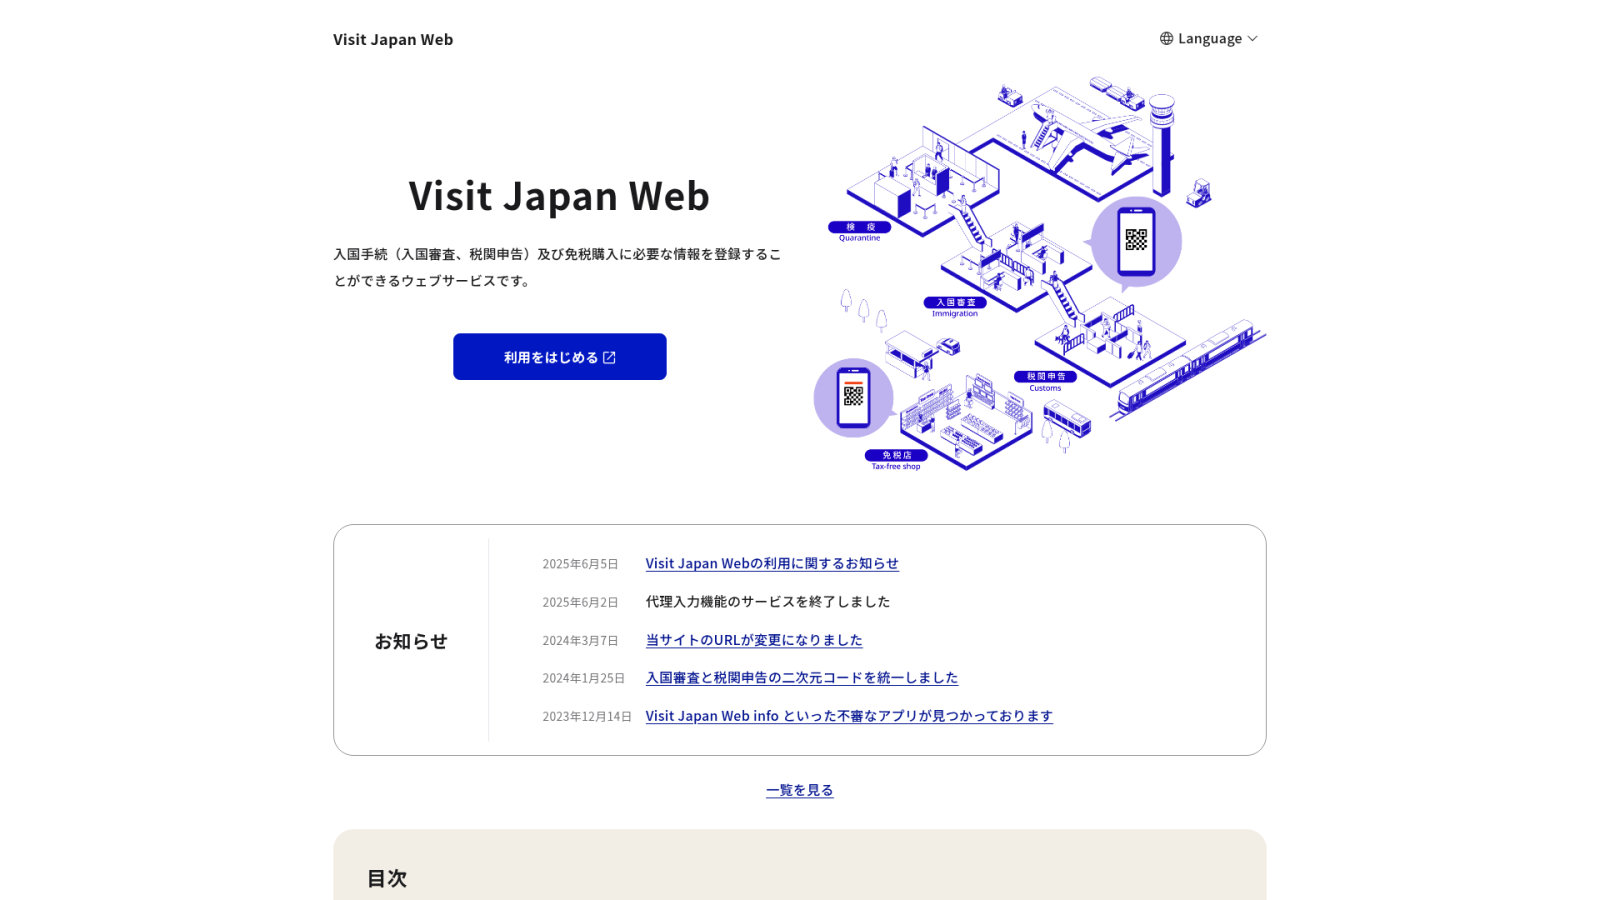Click the 一覧を見る link
The width and height of the screenshot is (1600, 900).
coord(800,790)
